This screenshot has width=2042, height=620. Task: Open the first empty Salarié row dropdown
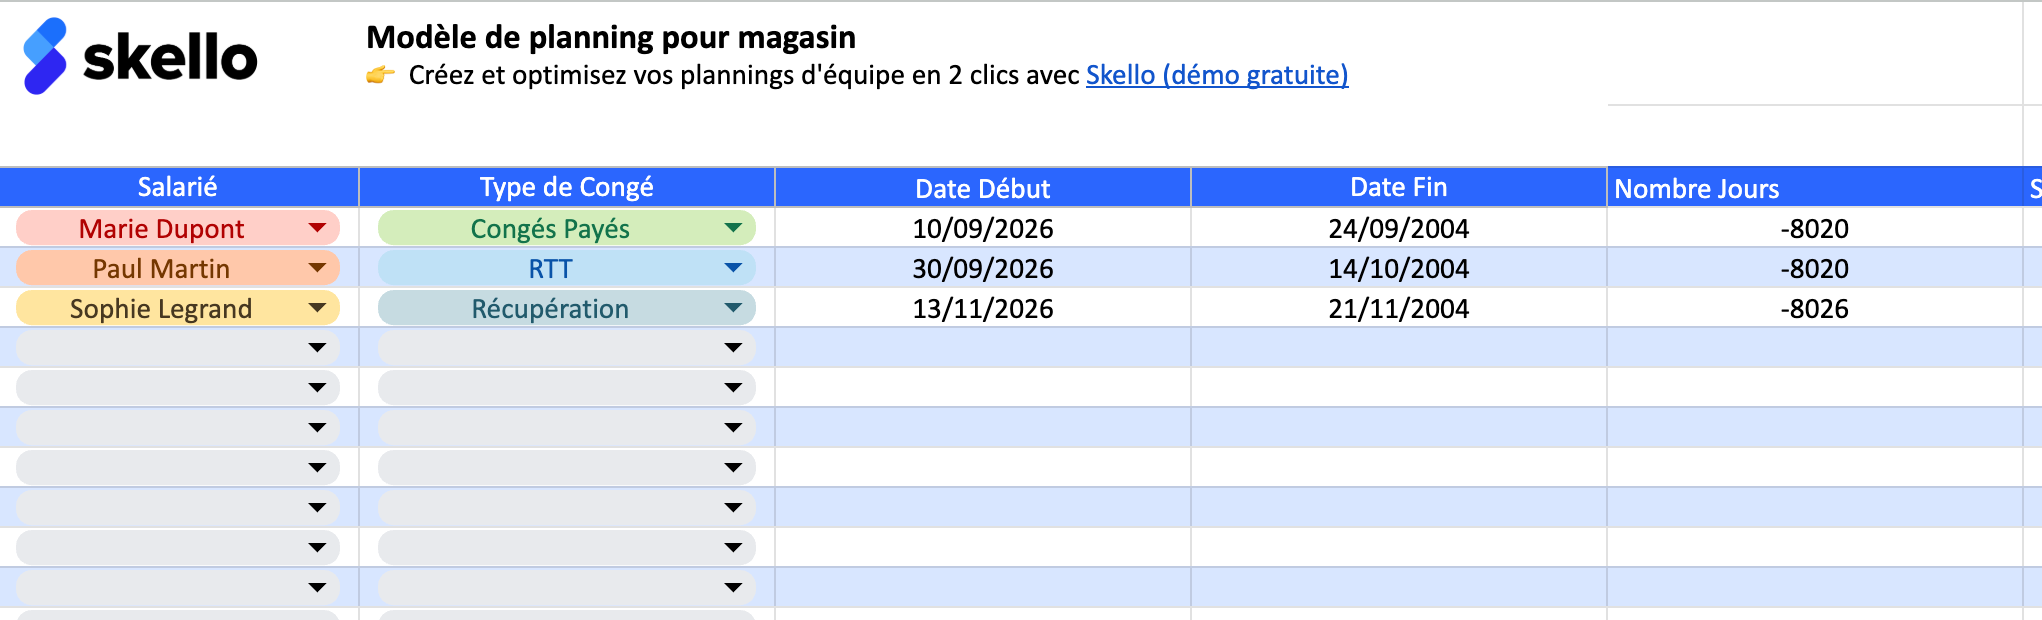click(317, 348)
